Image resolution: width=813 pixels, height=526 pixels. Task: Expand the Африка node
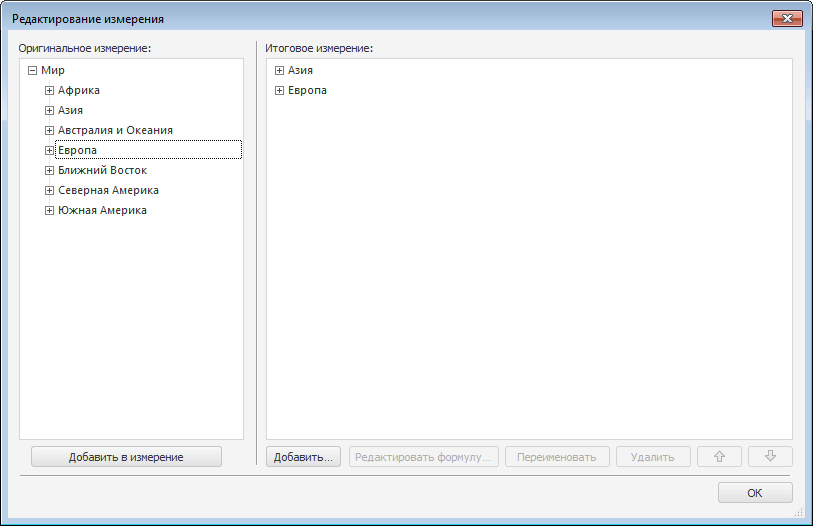pos(49,90)
